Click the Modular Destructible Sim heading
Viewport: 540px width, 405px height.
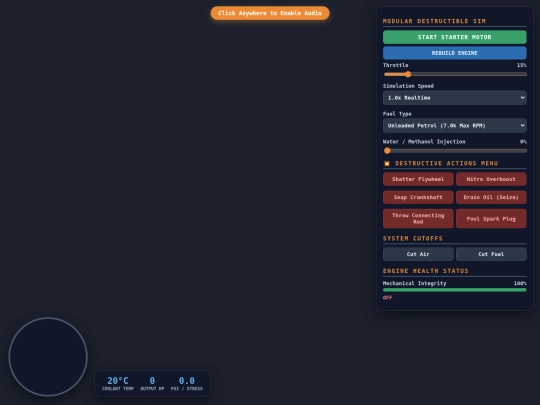(x=434, y=21)
